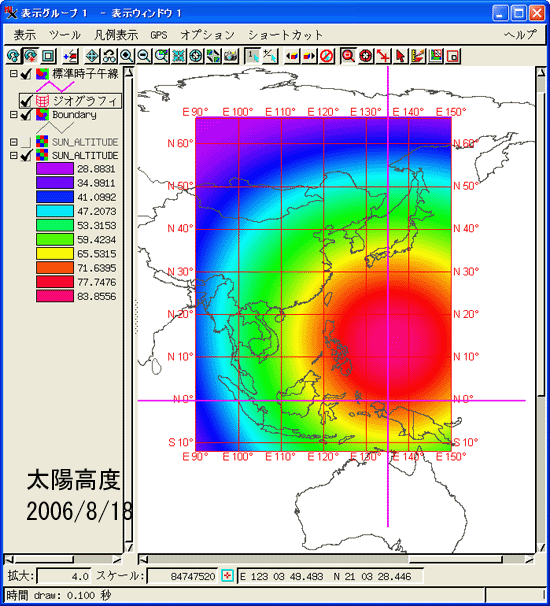550x606 pixels.
Task: Click the zoom out magnifier icon
Action: (144, 56)
